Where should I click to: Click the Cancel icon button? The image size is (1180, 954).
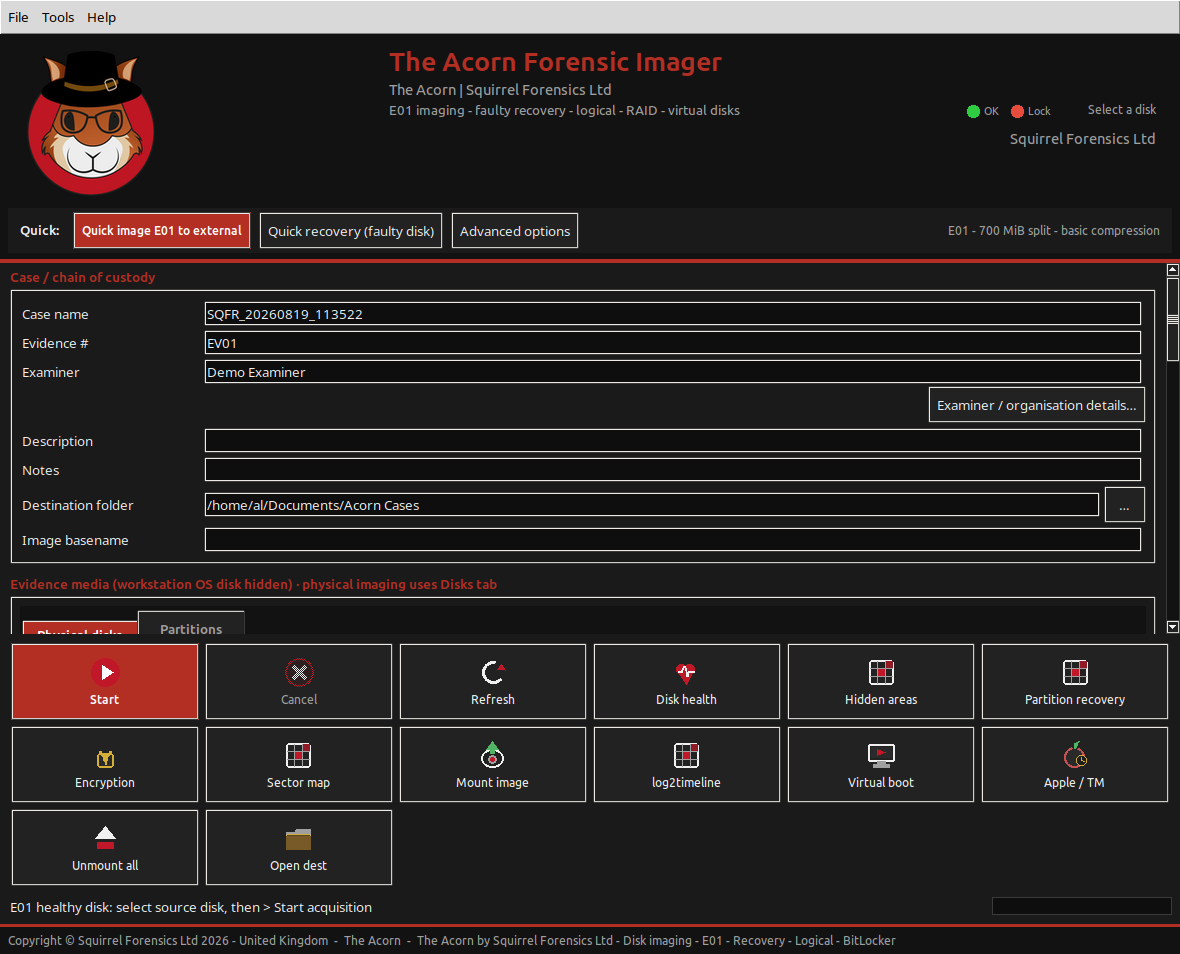click(x=299, y=681)
